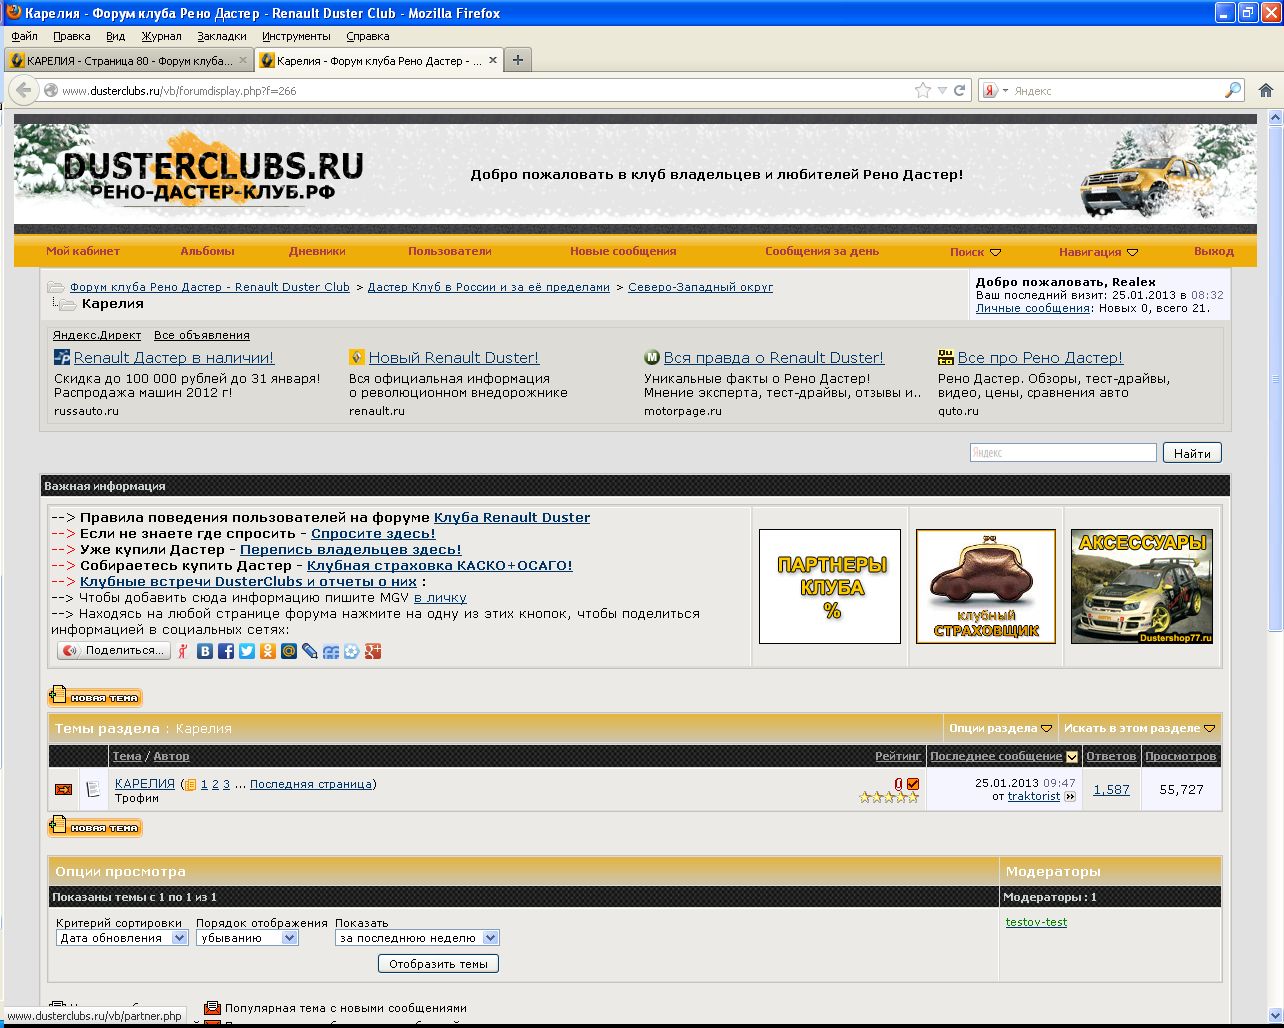Click the folder icon in breadcrumb navigation
This screenshot has width=1284, height=1028.
[56, 288]
